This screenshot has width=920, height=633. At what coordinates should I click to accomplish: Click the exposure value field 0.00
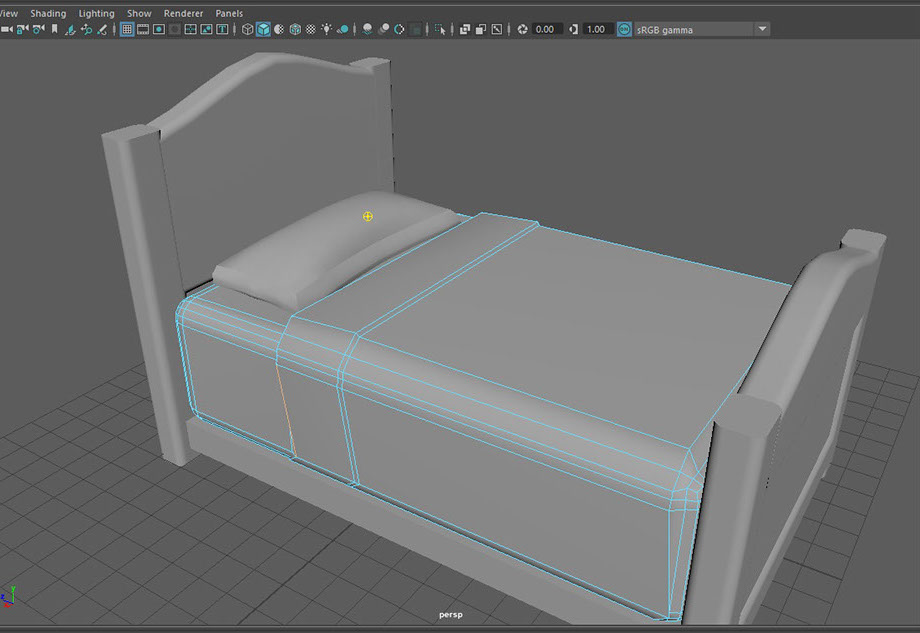click(x=545, y=30)
